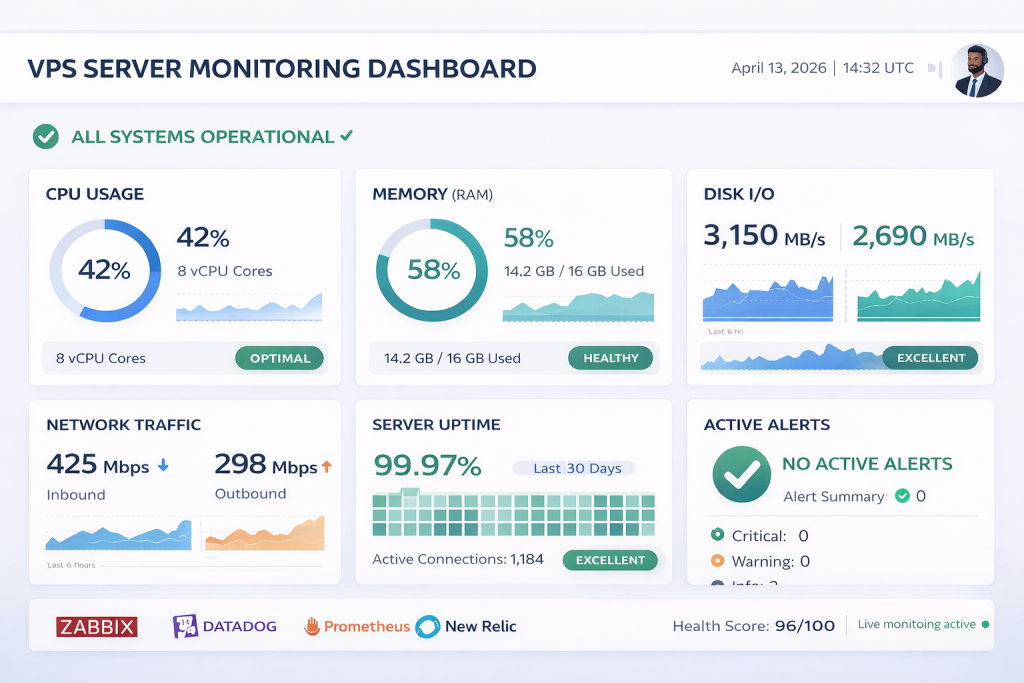Image resolution: width=1024 pixels, height=683 pixels.
Task: Click the SERVER UPTIME heading
Action: pos(436,424)
